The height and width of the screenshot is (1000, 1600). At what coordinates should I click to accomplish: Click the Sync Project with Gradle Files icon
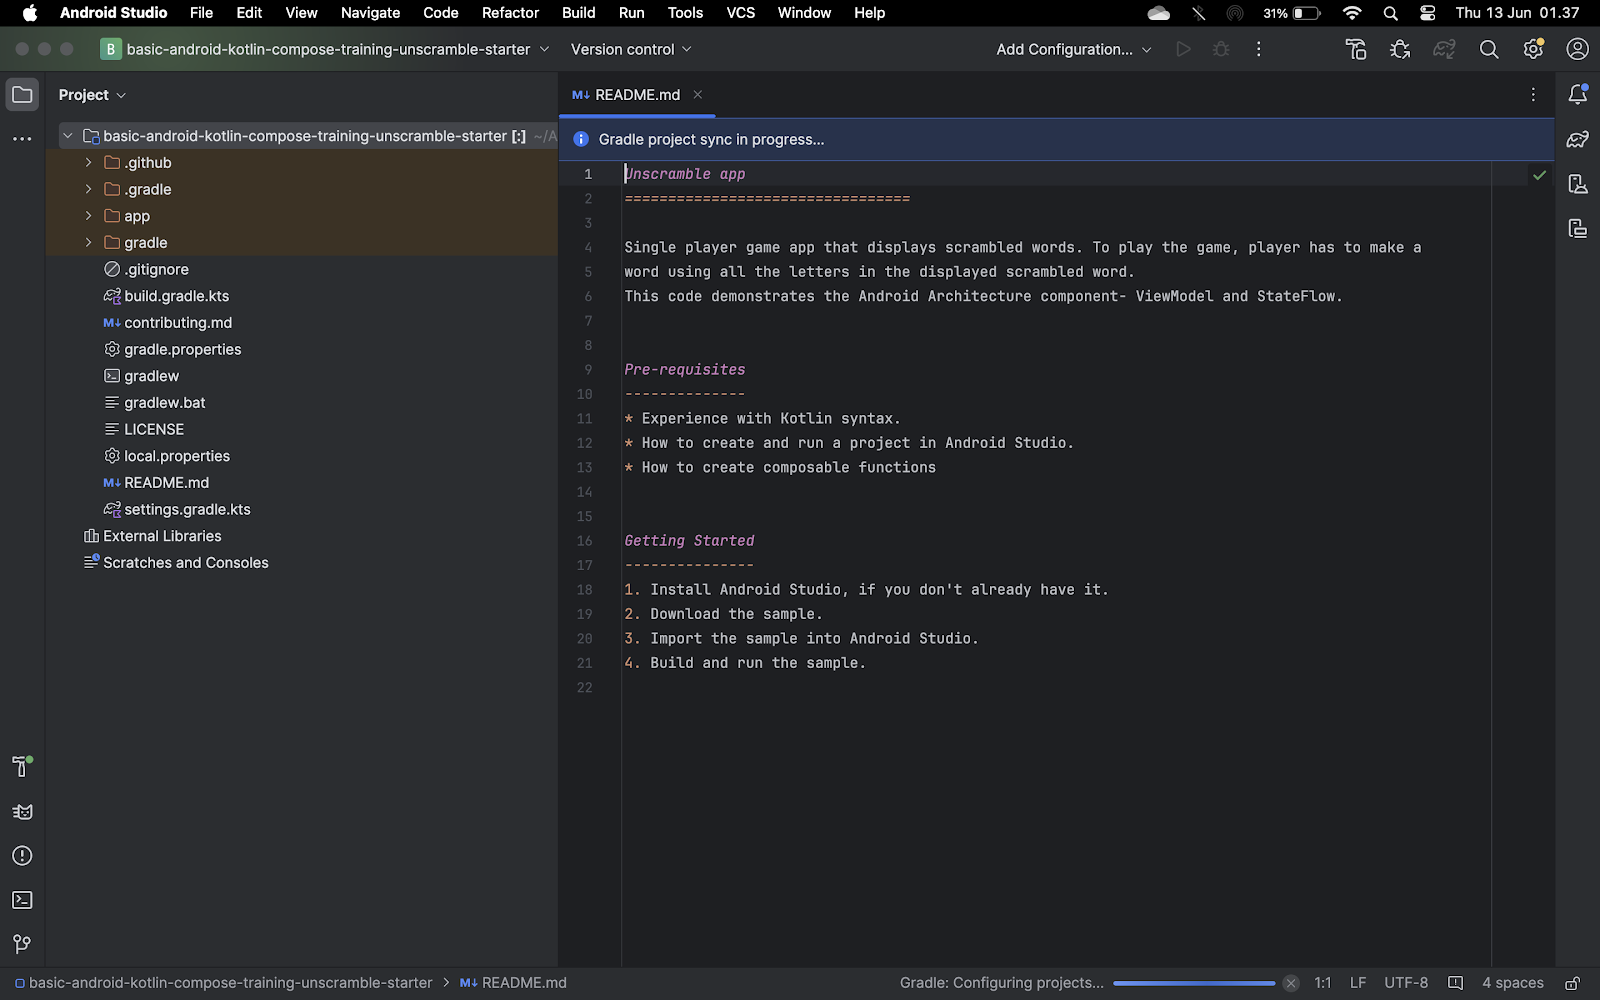1444,49
